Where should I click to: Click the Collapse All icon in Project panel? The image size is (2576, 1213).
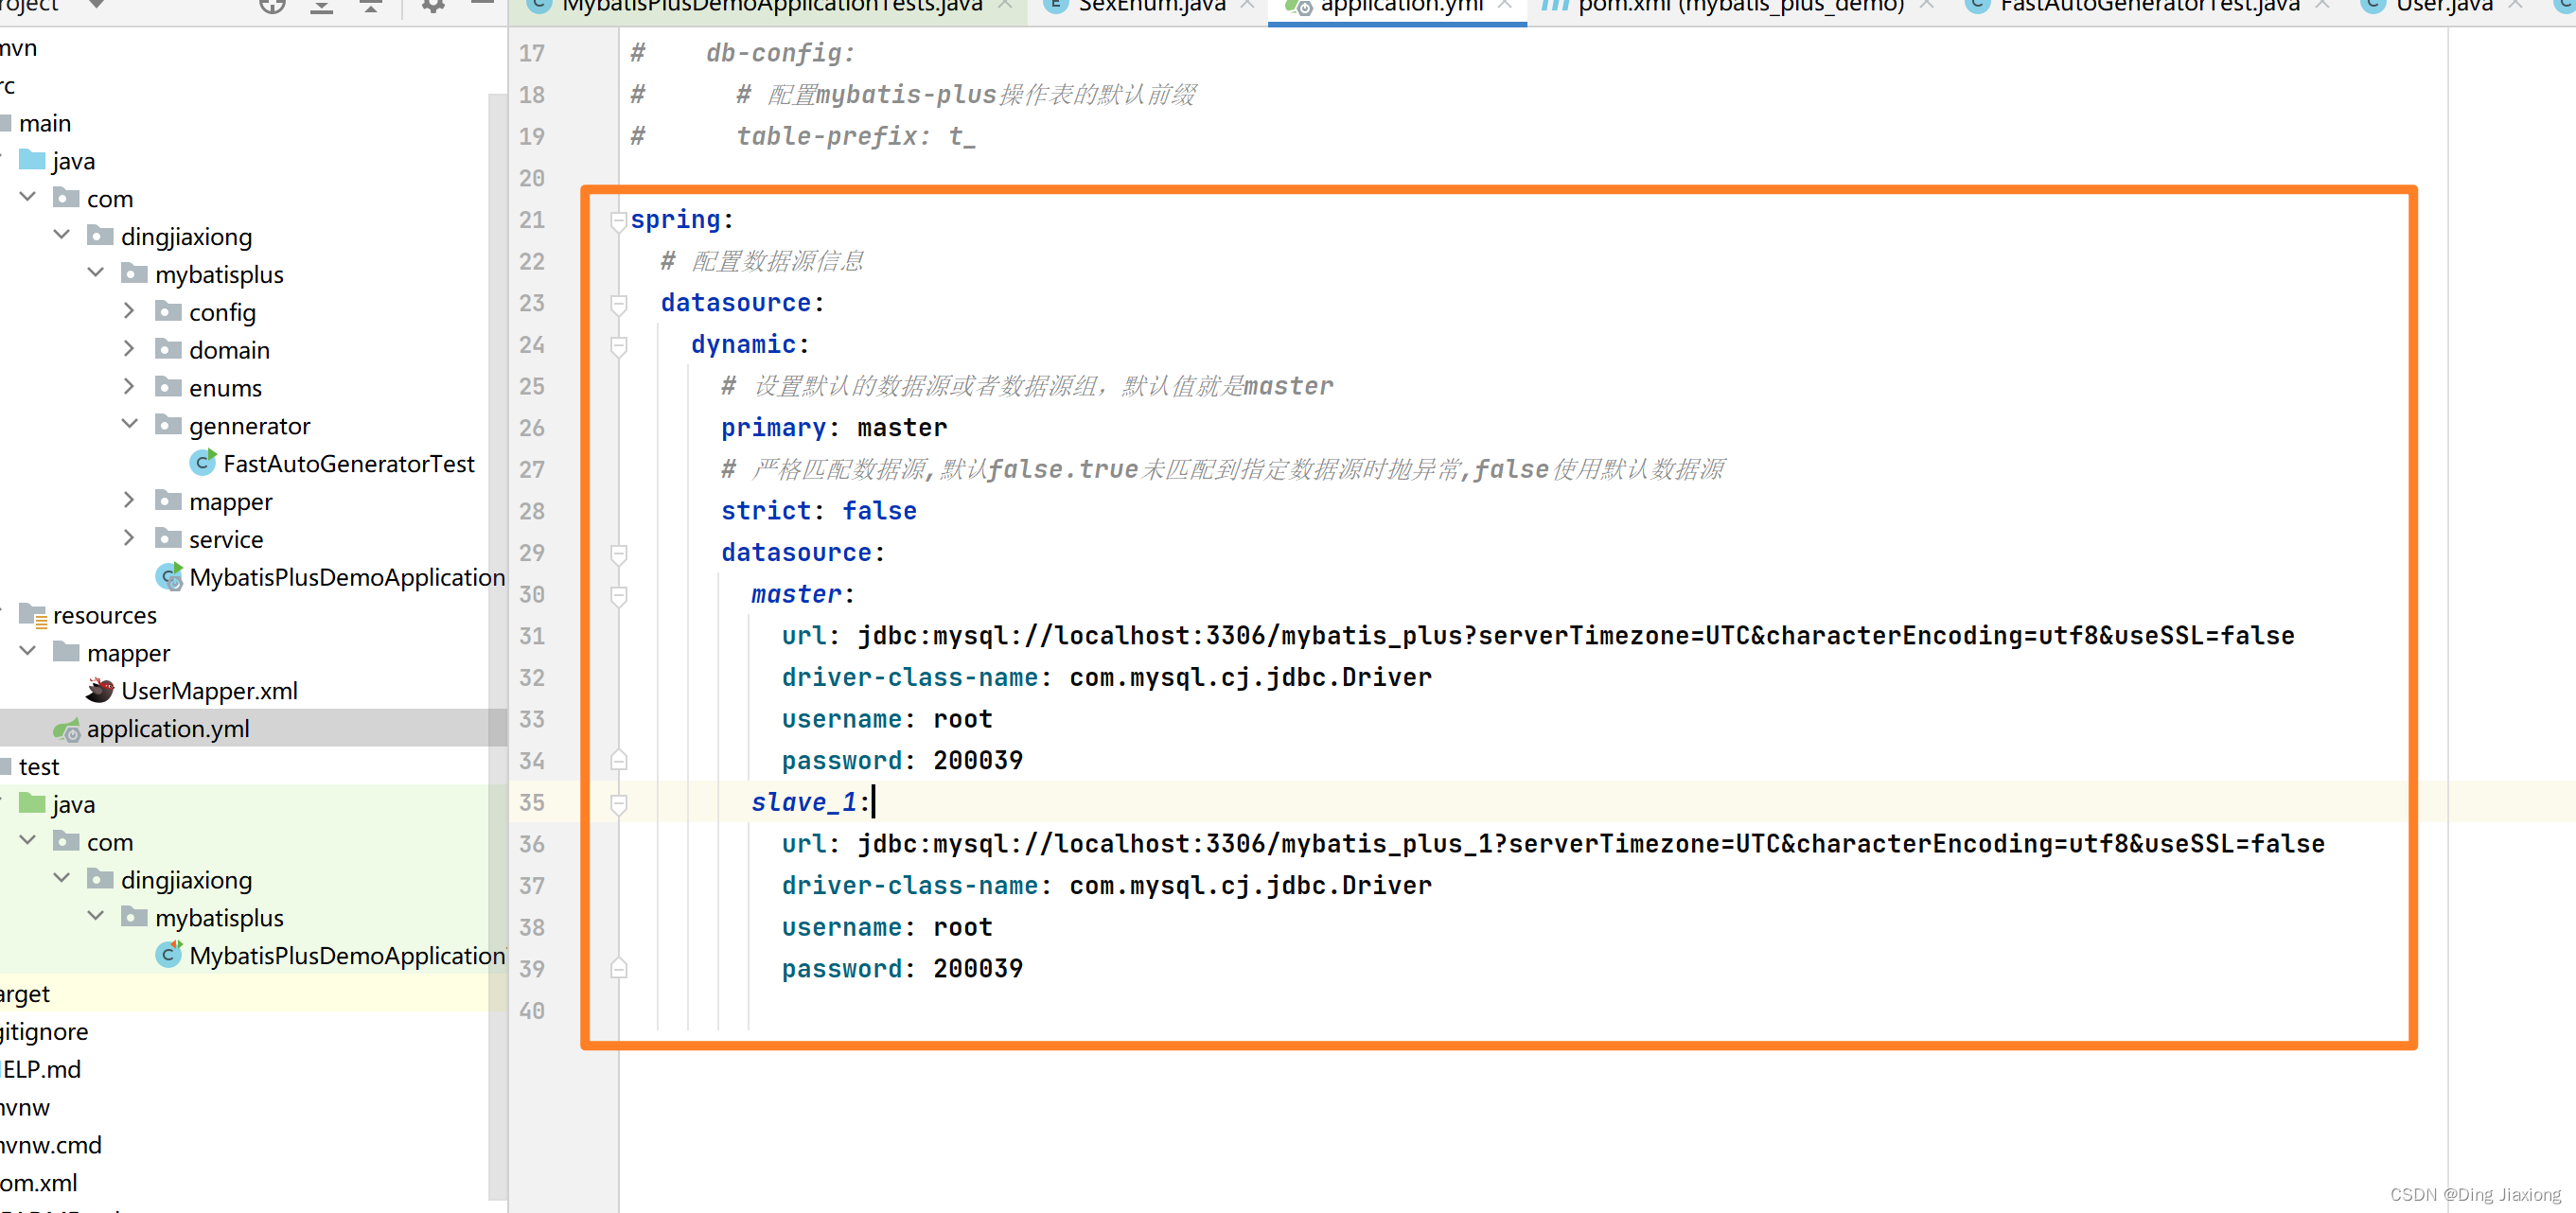370,6
